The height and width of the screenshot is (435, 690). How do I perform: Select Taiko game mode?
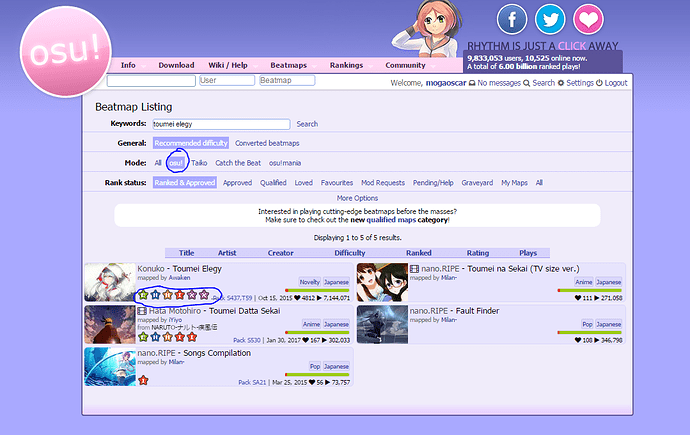pos(199,163)
